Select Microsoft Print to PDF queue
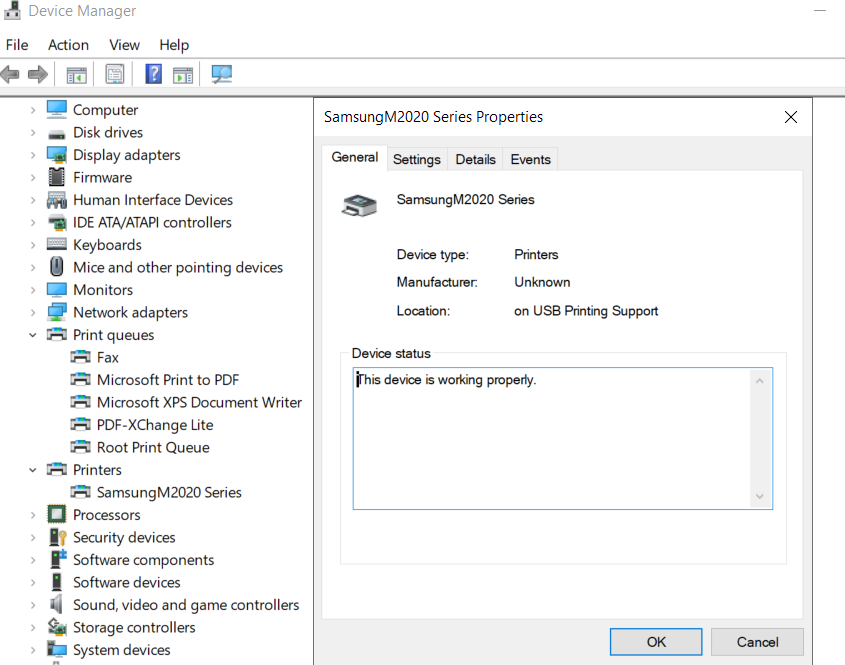 point(167,380)
